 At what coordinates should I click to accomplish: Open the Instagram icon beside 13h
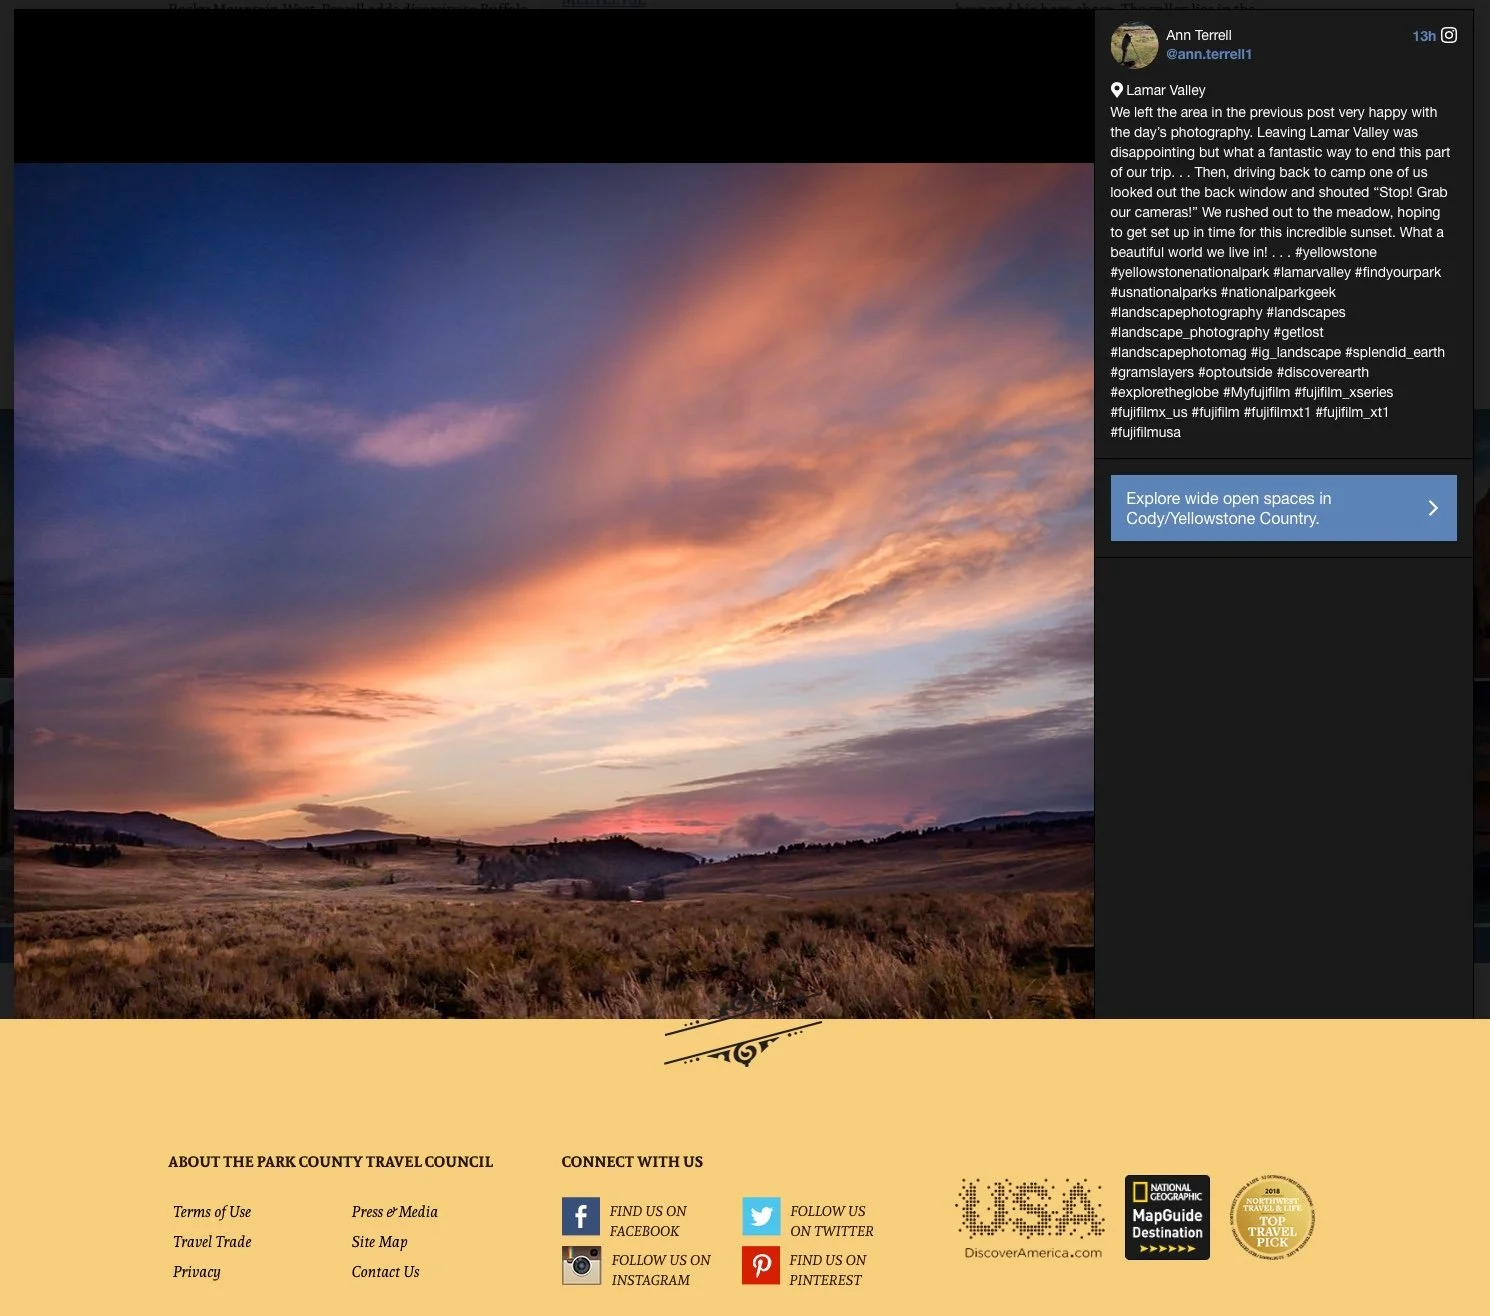coord(1449,35)
